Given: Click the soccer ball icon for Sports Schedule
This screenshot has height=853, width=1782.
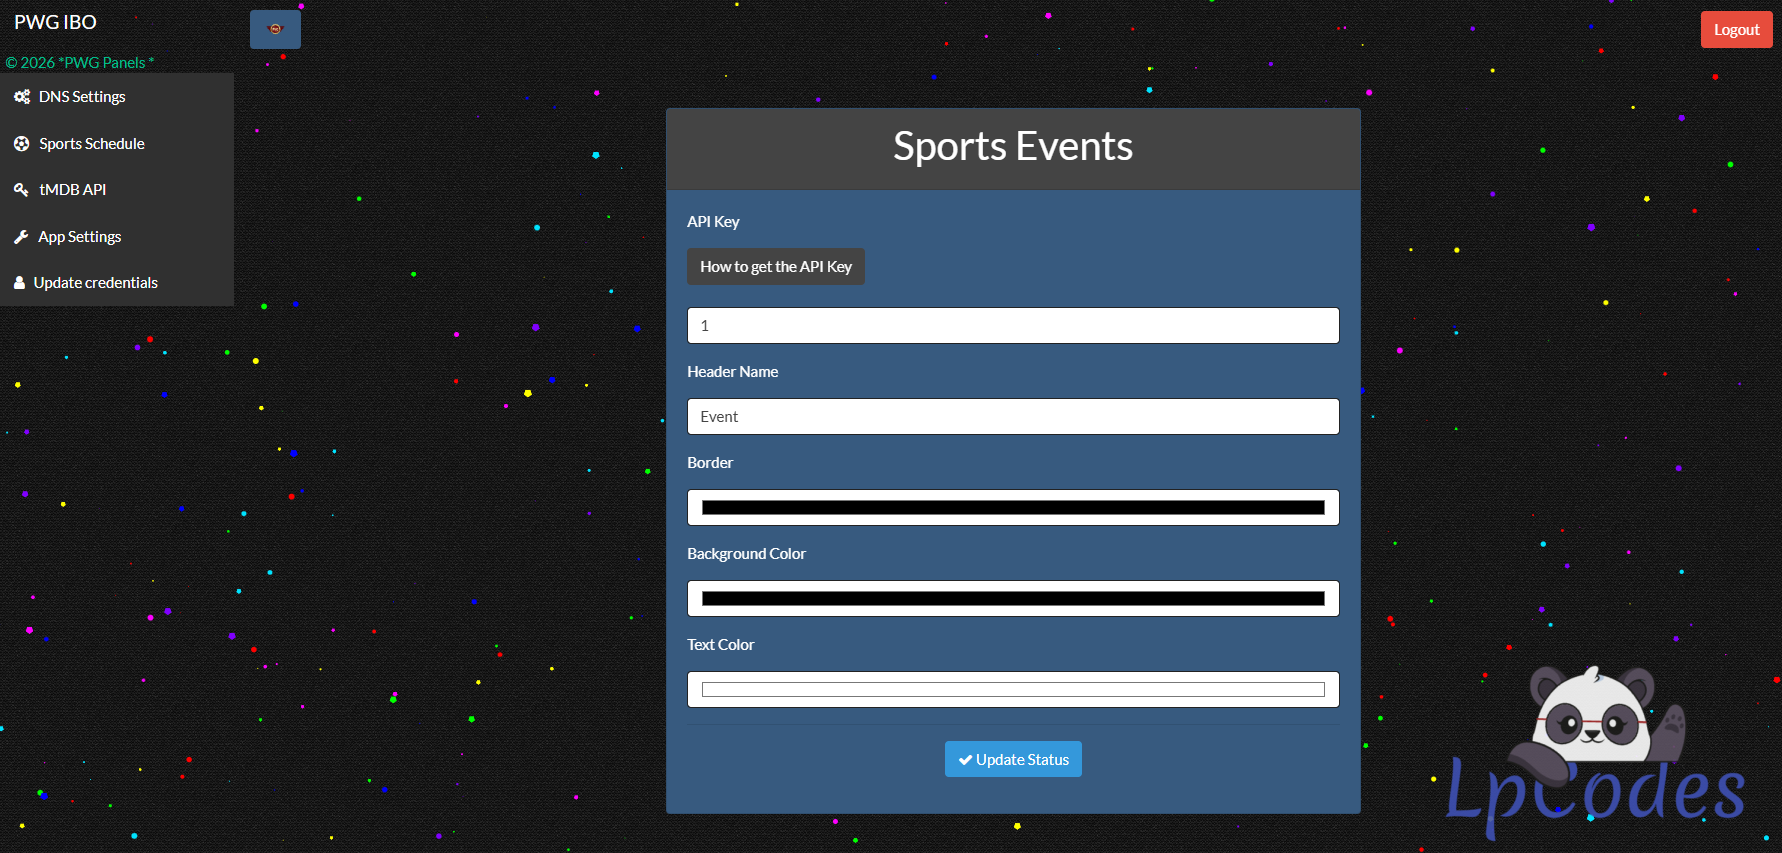Looking at the screenshot, I should pos(21,144).
